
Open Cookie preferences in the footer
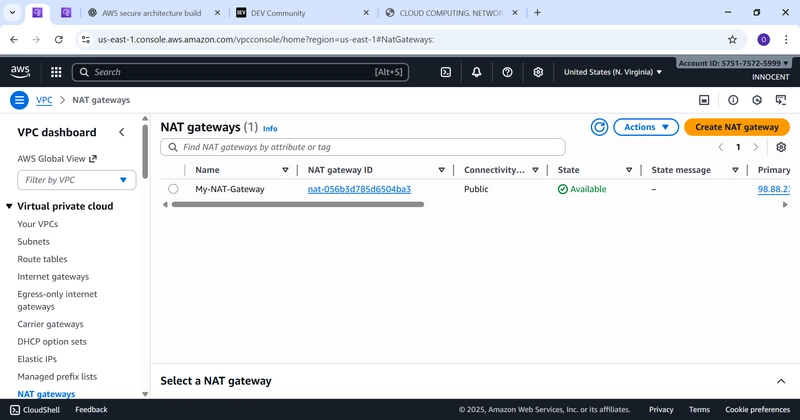(x=758, y=409)
